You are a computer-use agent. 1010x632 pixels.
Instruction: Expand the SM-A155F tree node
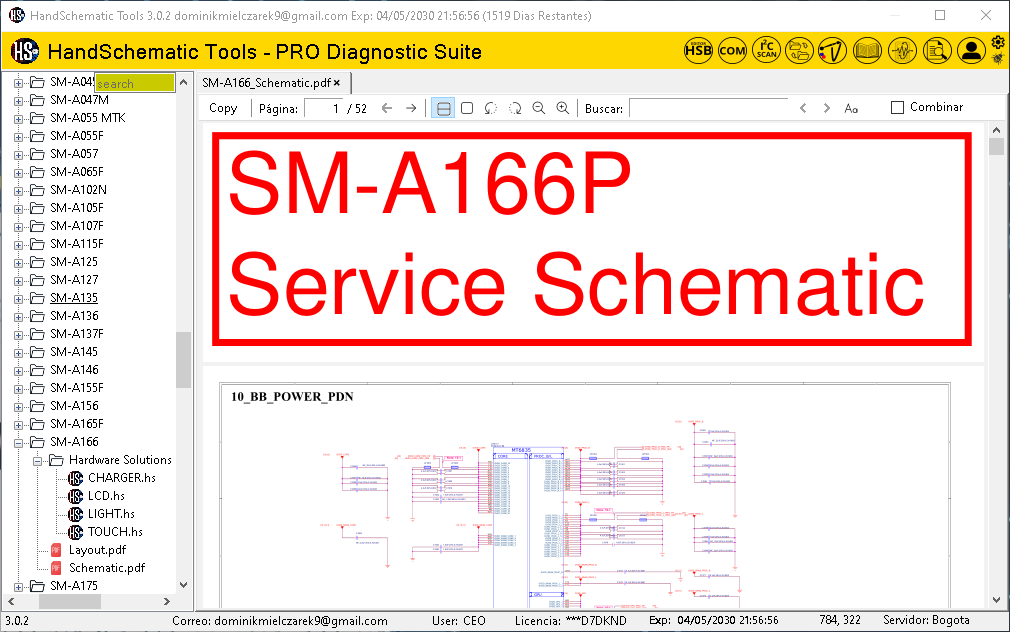point(19,388)
